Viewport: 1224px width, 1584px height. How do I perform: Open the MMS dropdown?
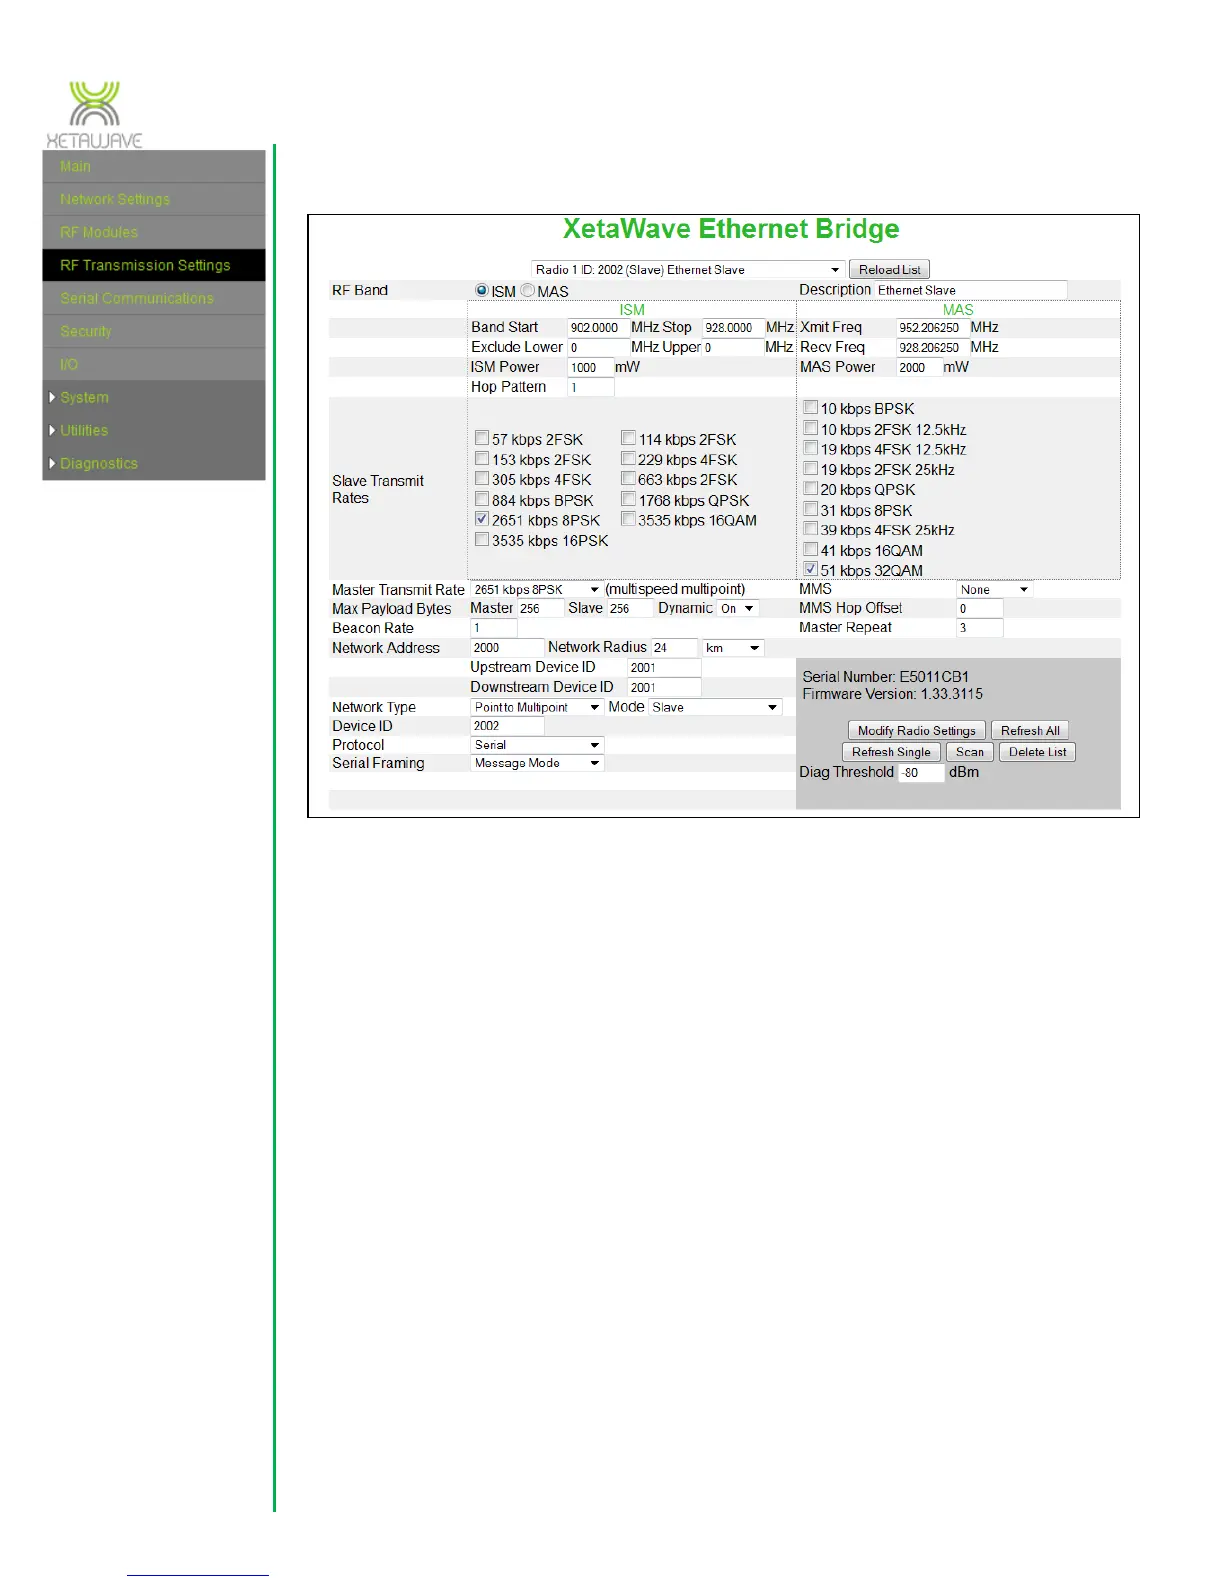click(x=994, y=590)
